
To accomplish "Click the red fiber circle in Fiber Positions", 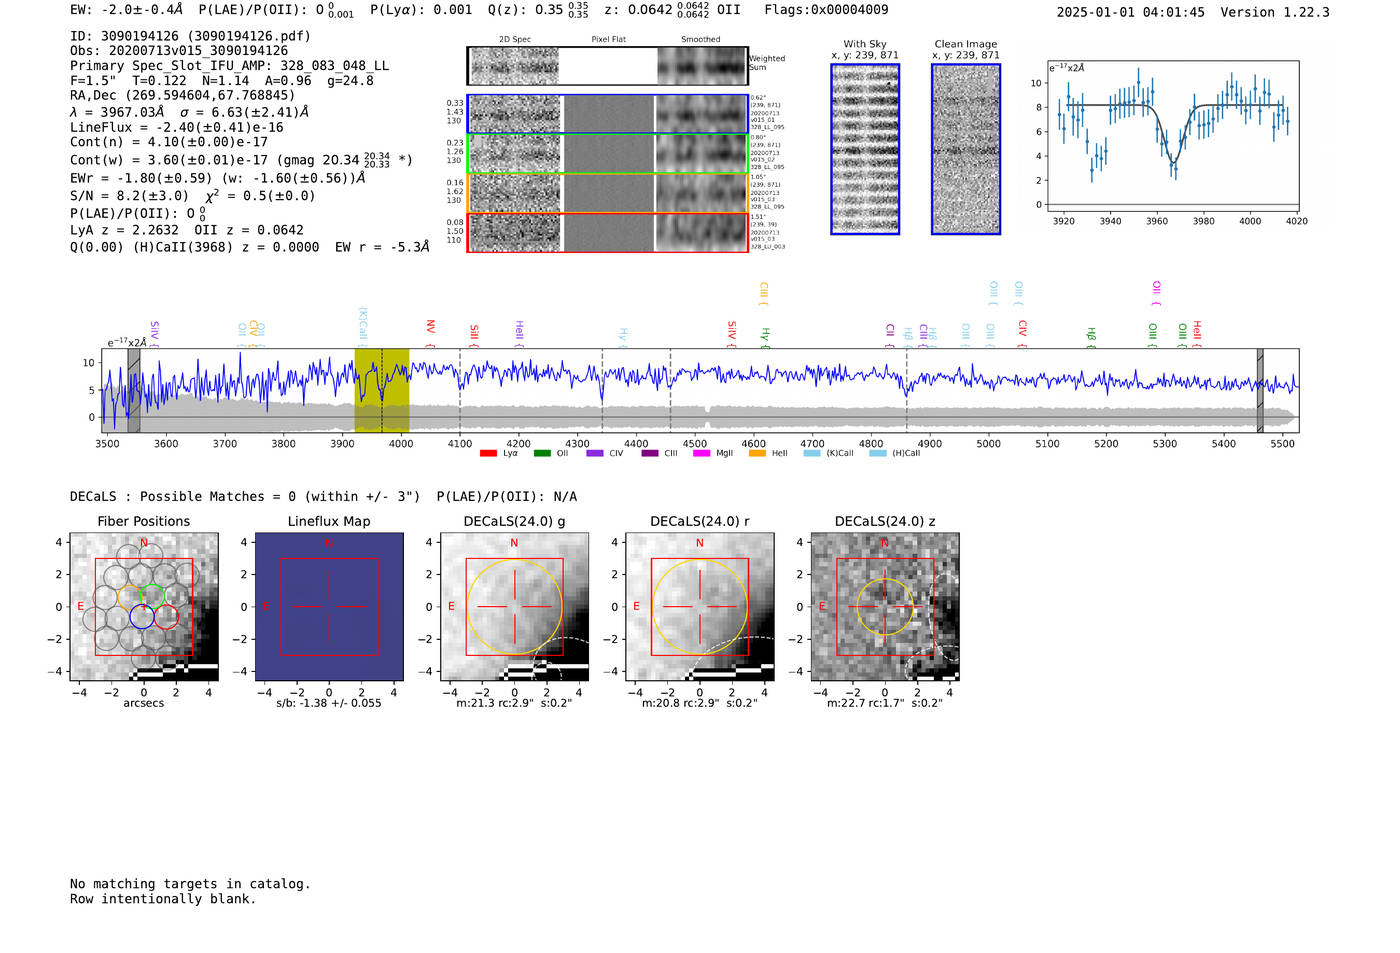I will 166,616.
